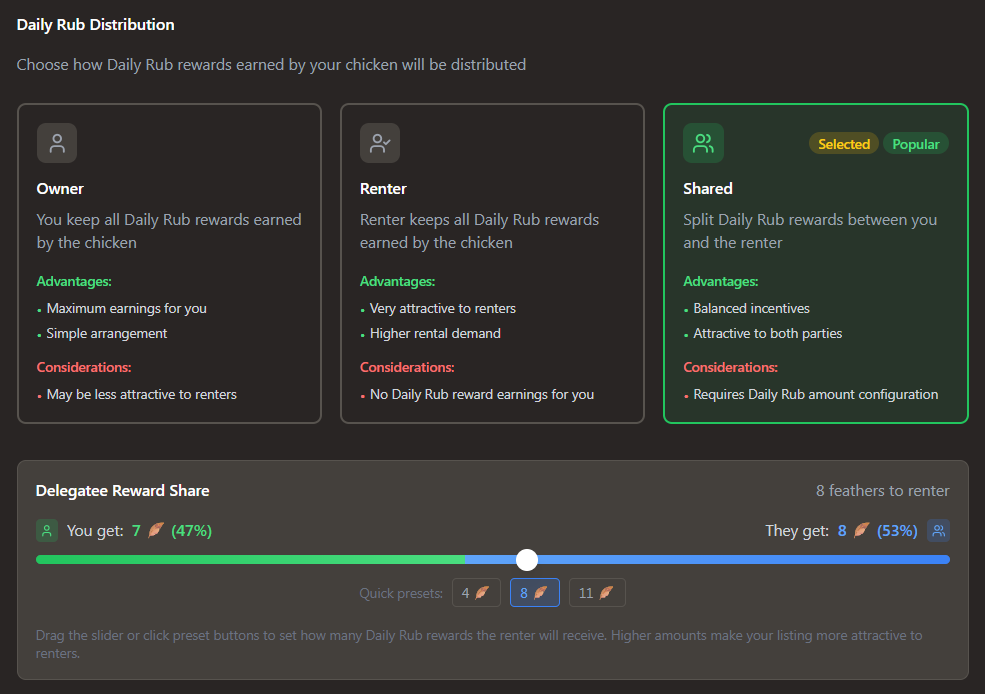Screen dimensions: 985x694
Task: Click the yellow Selected badge
Action: pos(843,144)
